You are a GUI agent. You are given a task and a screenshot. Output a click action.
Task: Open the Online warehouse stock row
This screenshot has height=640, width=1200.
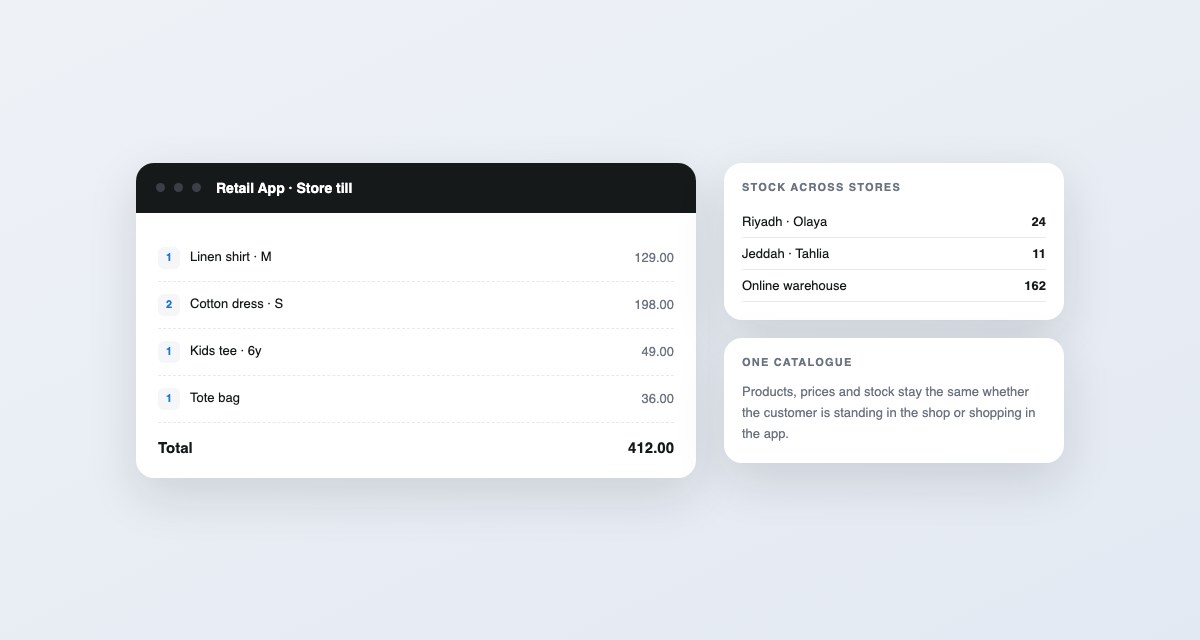[x=894, y=286]
